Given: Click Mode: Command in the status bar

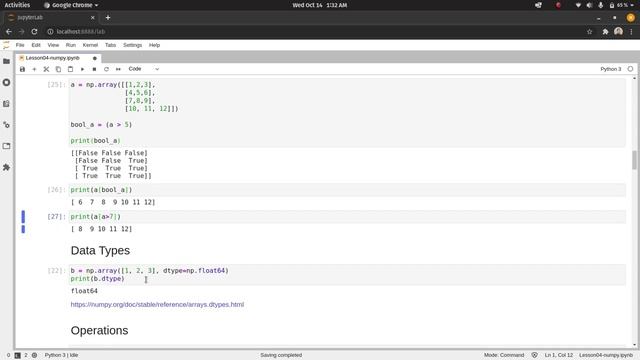Looking at the screenshot, I should click(504, 355).
